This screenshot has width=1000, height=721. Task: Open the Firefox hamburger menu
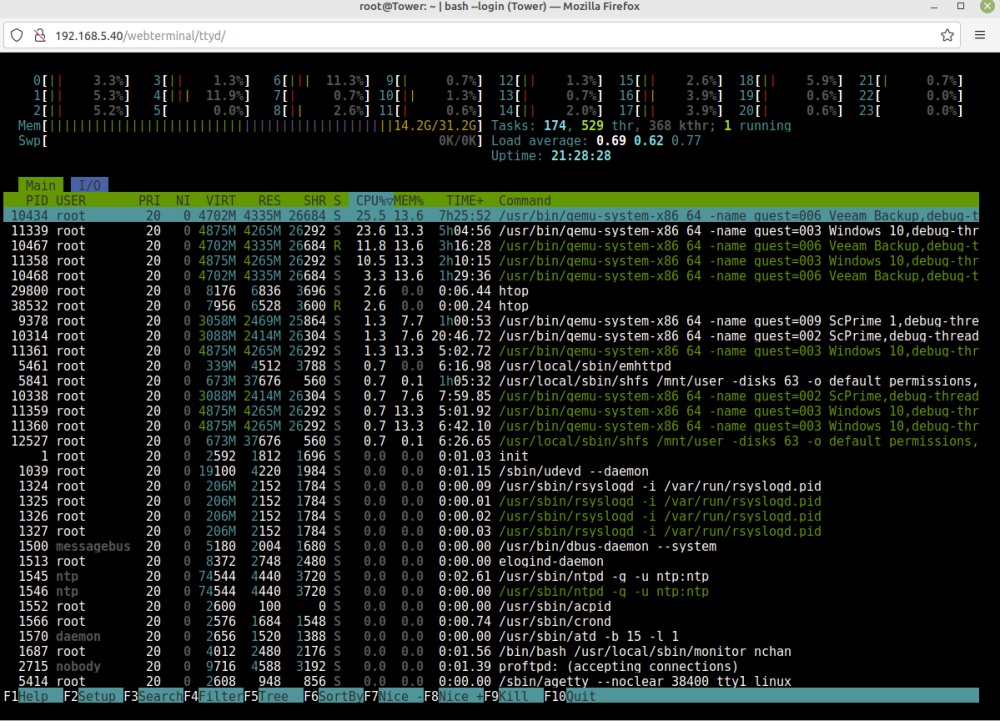coord(980,35)
